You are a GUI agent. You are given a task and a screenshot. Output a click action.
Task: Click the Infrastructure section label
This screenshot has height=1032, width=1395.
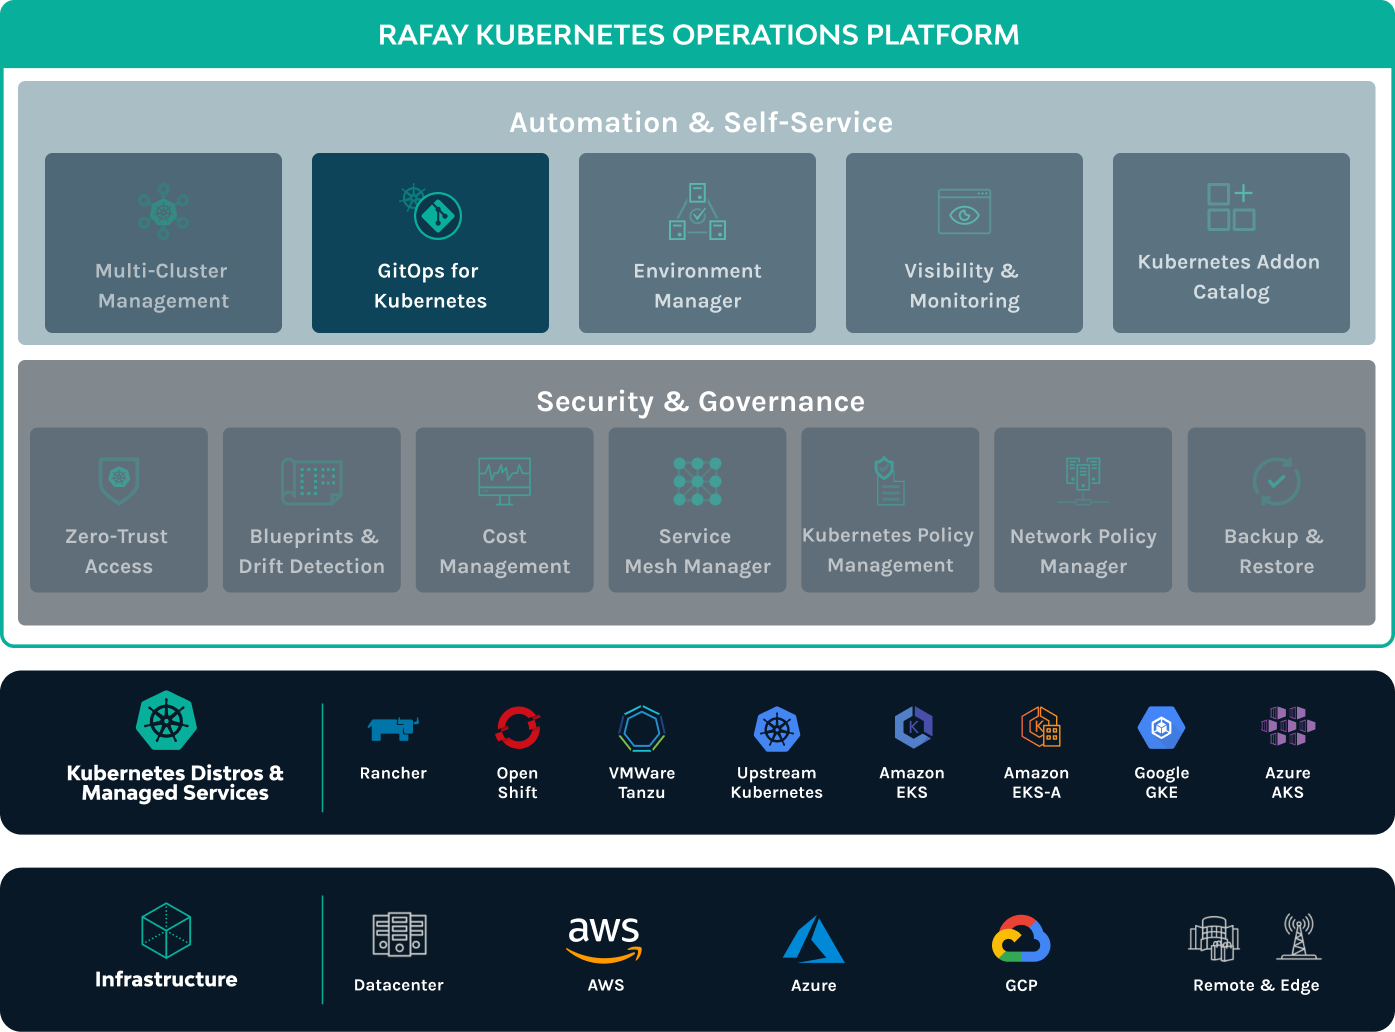pyautogui.click(x=166, y=979)
